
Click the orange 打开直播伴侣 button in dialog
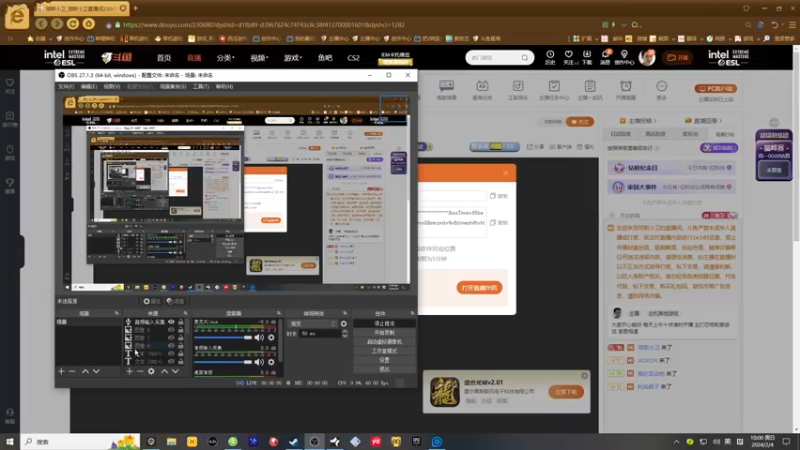click(479, 288)
